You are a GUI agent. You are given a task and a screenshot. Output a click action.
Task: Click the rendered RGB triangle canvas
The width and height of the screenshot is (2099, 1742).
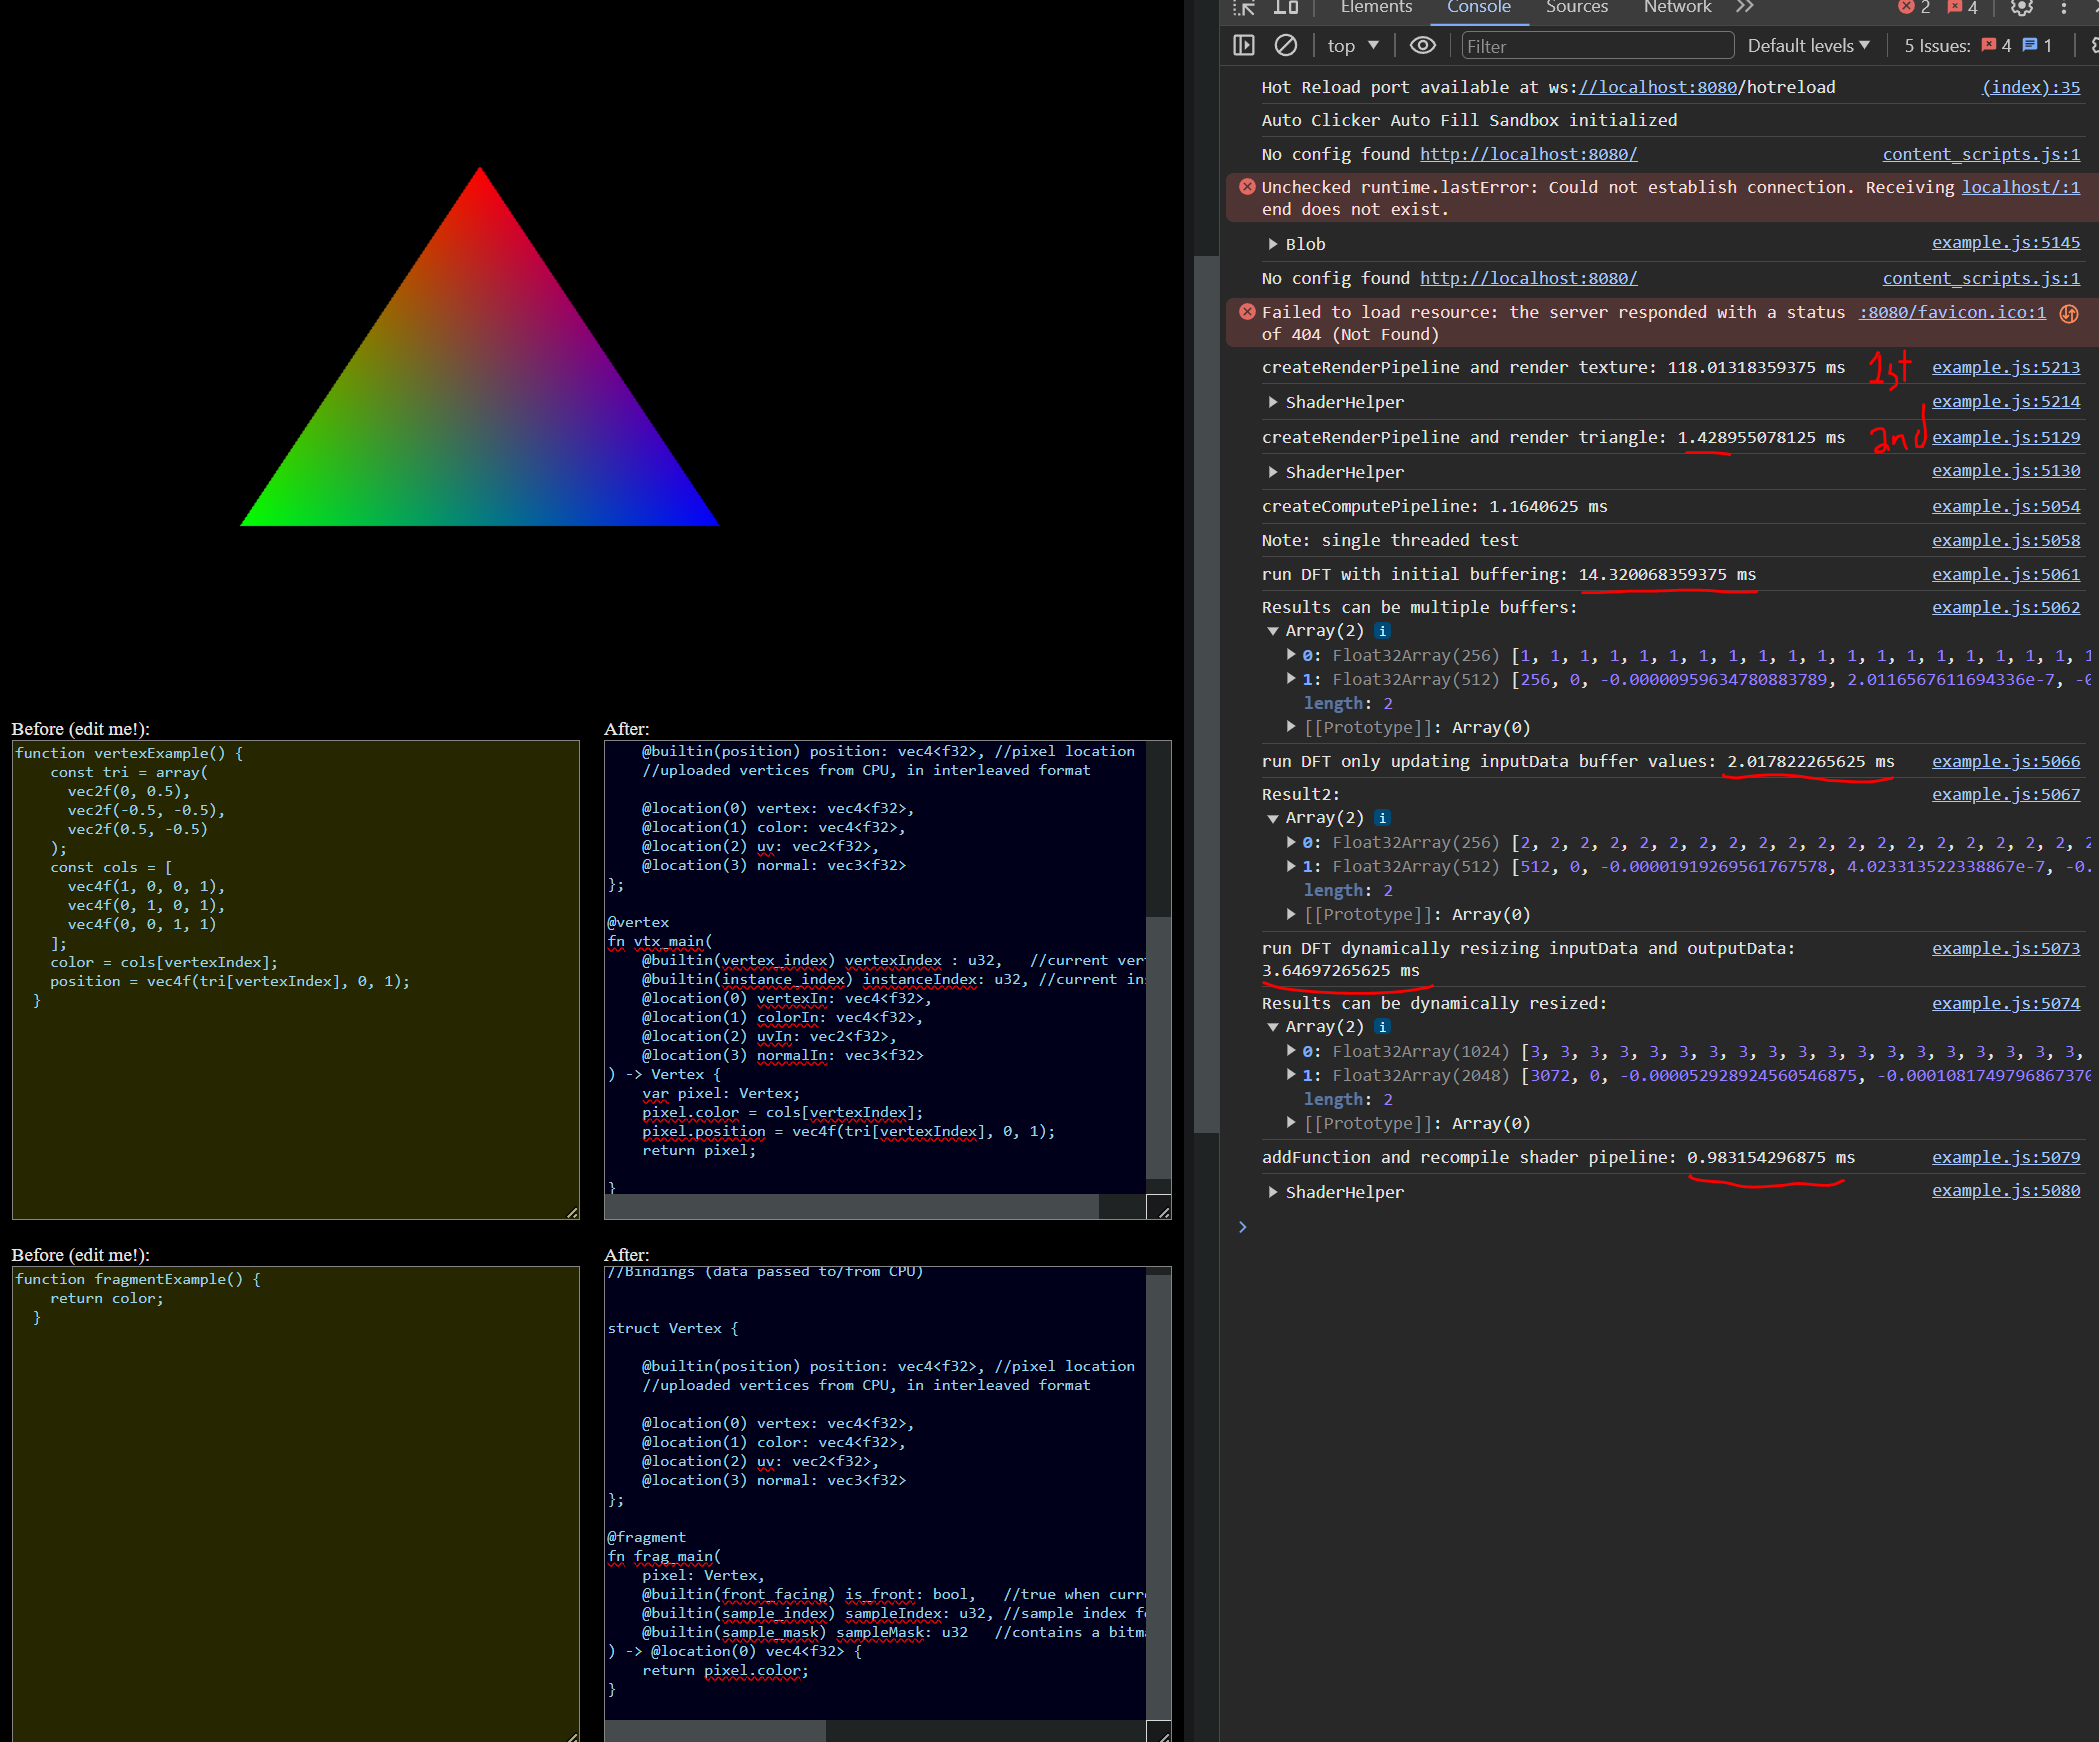pyautogui.click(x=479, y=346)
